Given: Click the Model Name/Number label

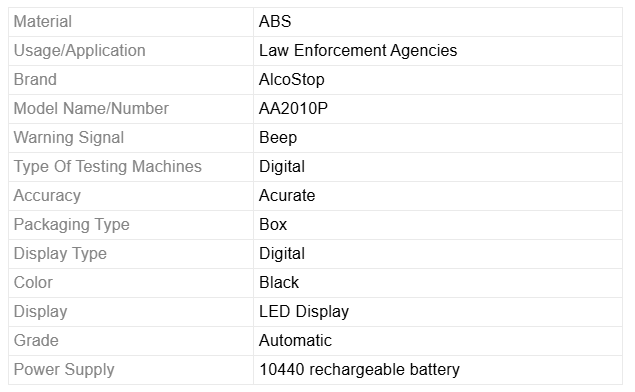Looking at the screenshot, I should pos(91,109).
